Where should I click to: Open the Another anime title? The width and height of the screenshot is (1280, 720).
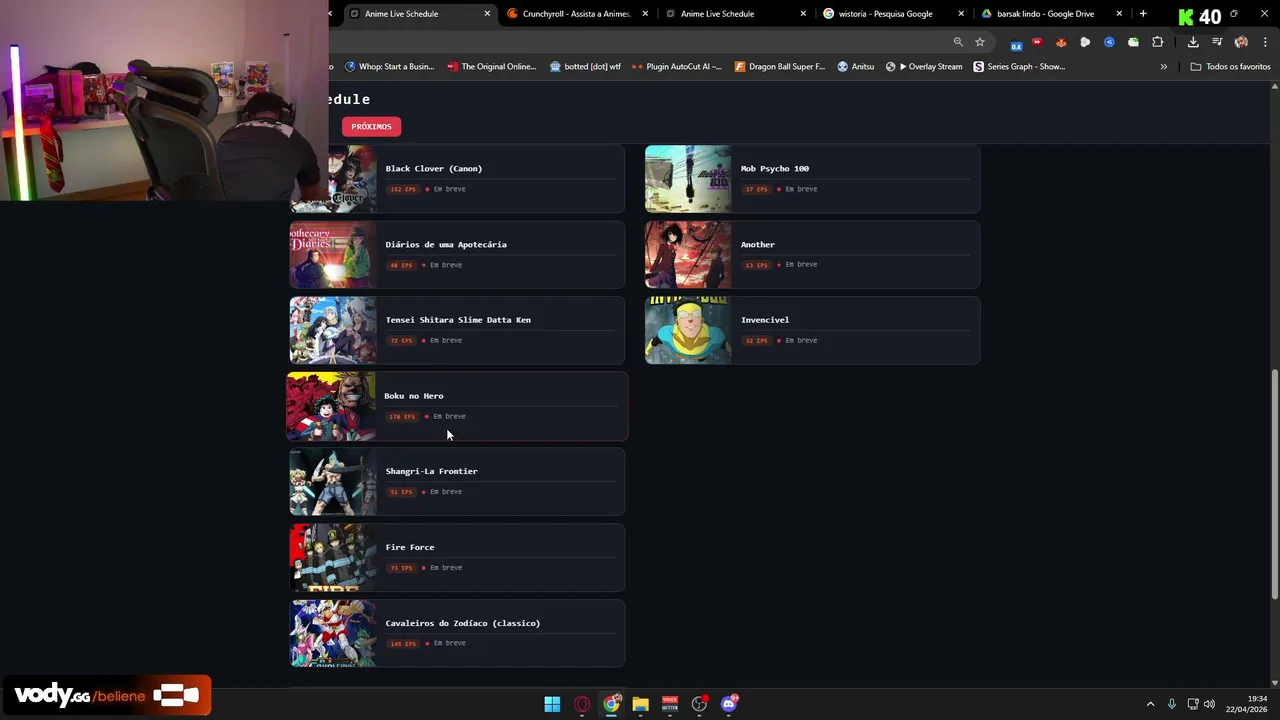(758, 244)
